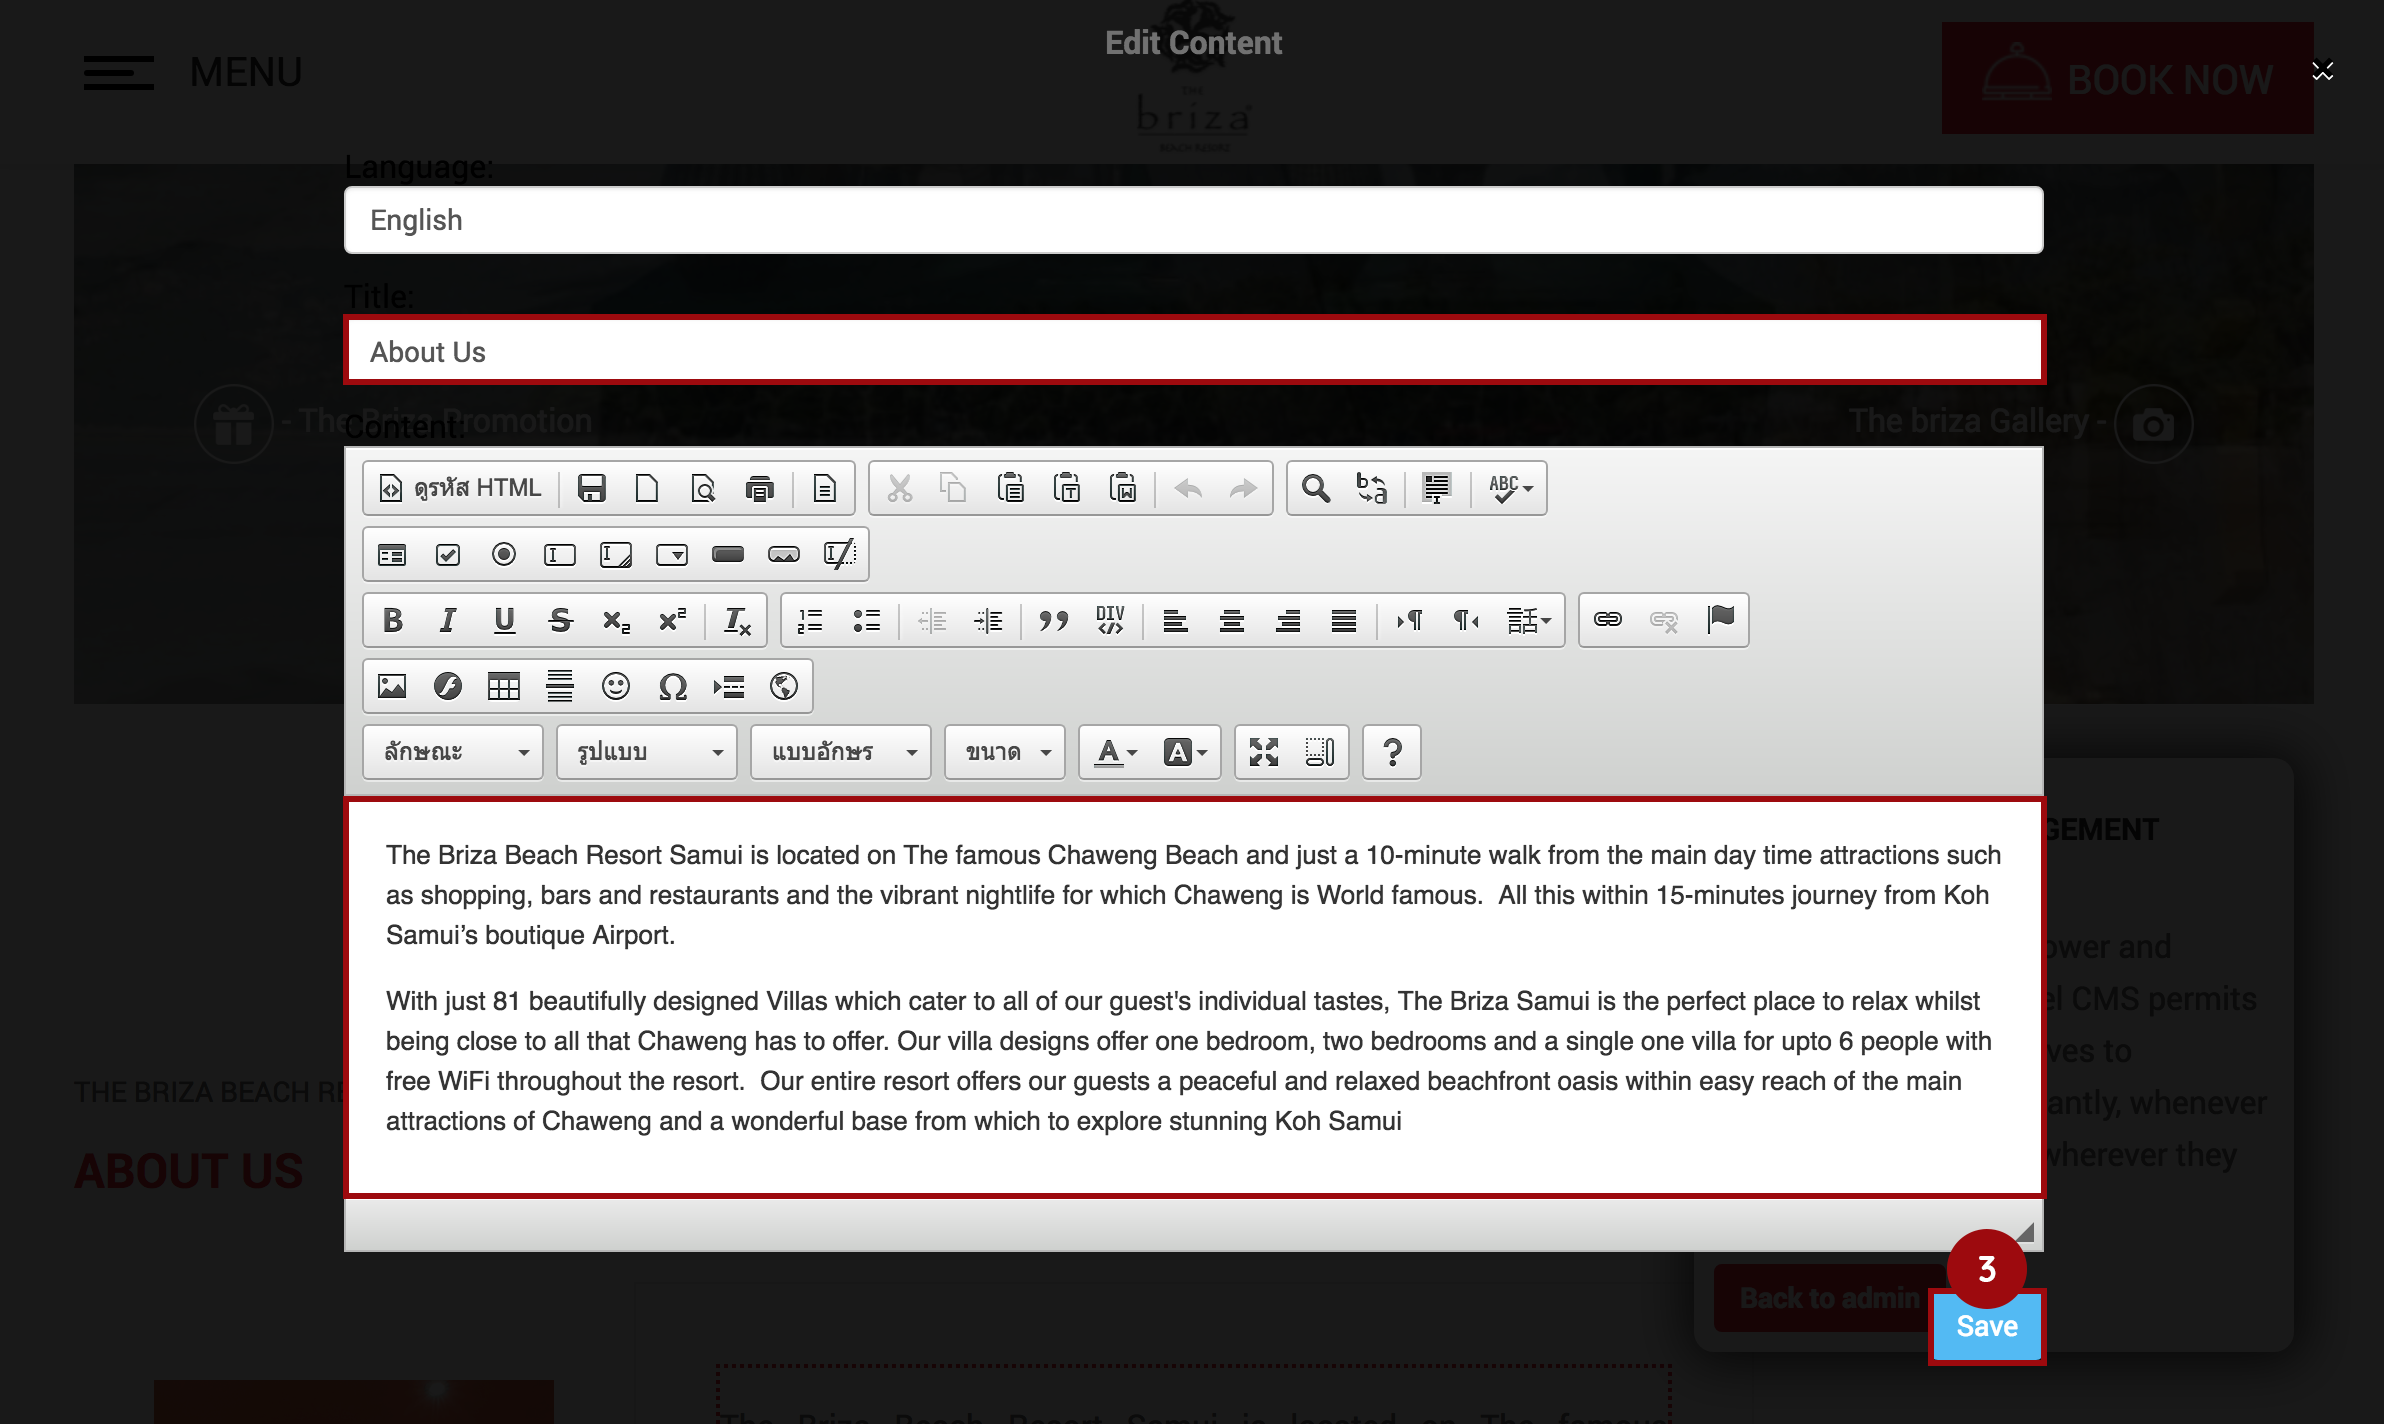Insert Horizontal Line
Viewport: 2384px width, 1424px height.
[560, 686]
